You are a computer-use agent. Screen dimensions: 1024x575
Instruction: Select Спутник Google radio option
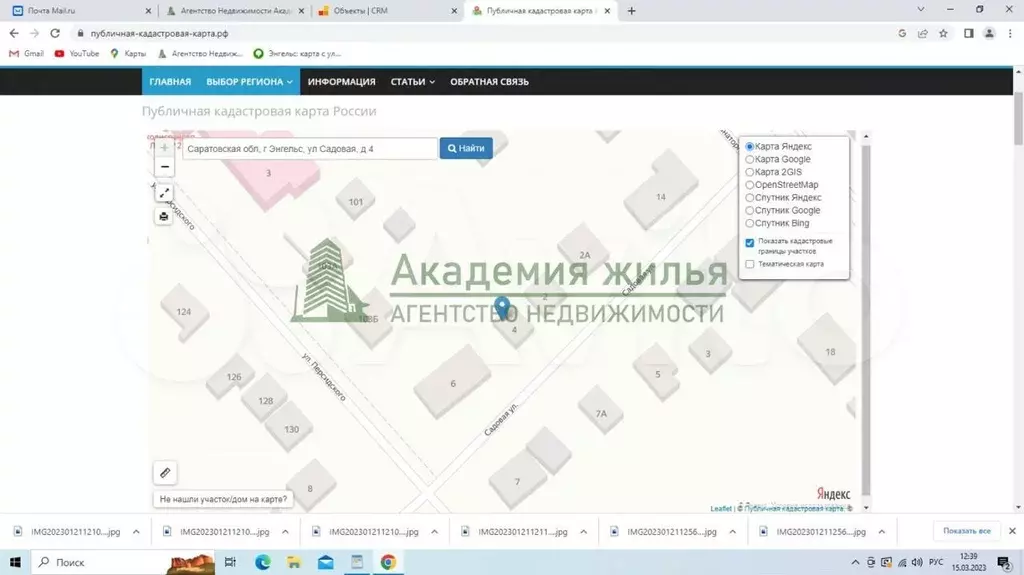[x=750, y=210]
